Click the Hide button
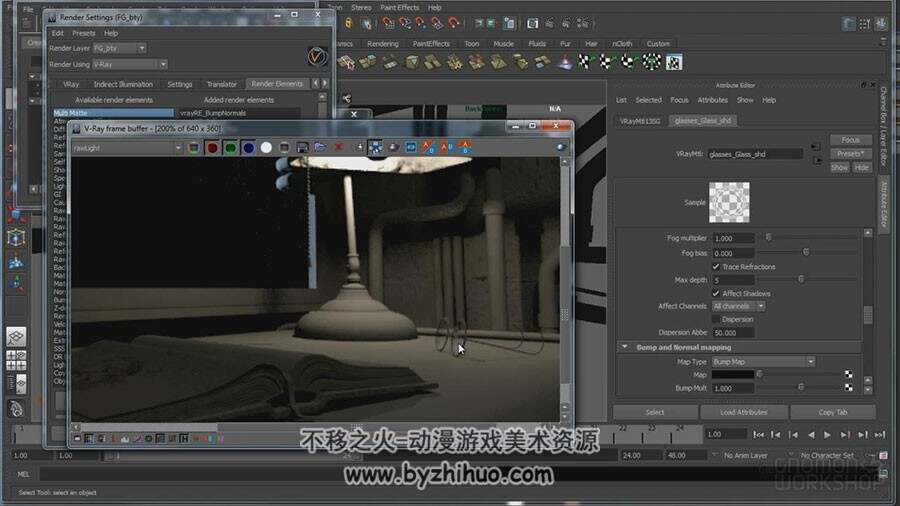 click(861, 168)
